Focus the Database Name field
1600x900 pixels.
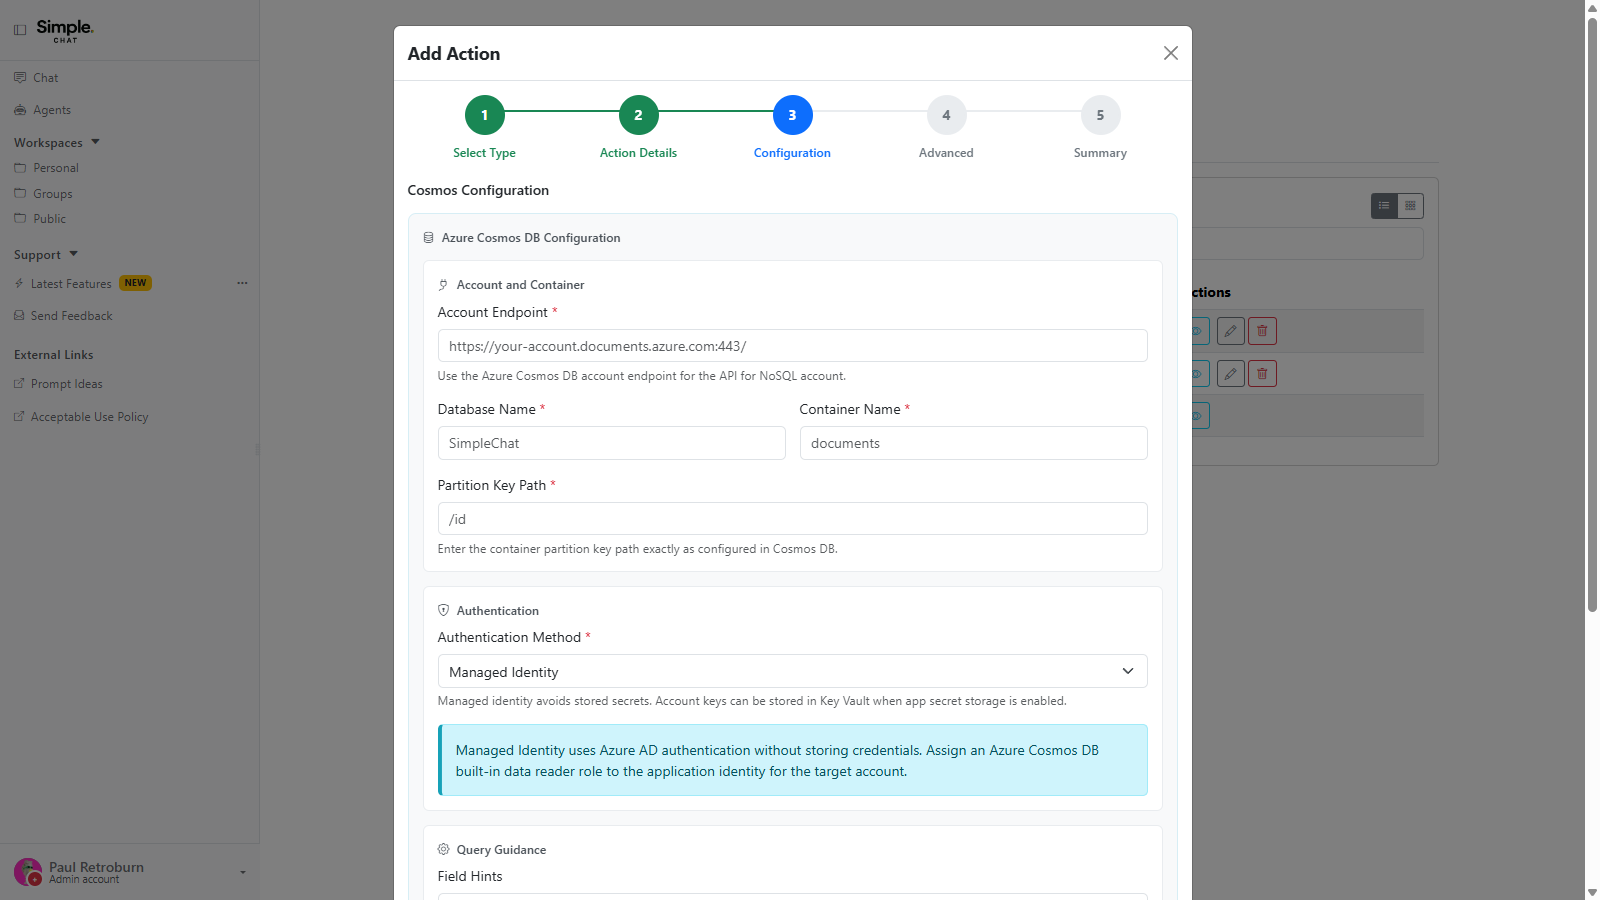click(x=611, y=443)
